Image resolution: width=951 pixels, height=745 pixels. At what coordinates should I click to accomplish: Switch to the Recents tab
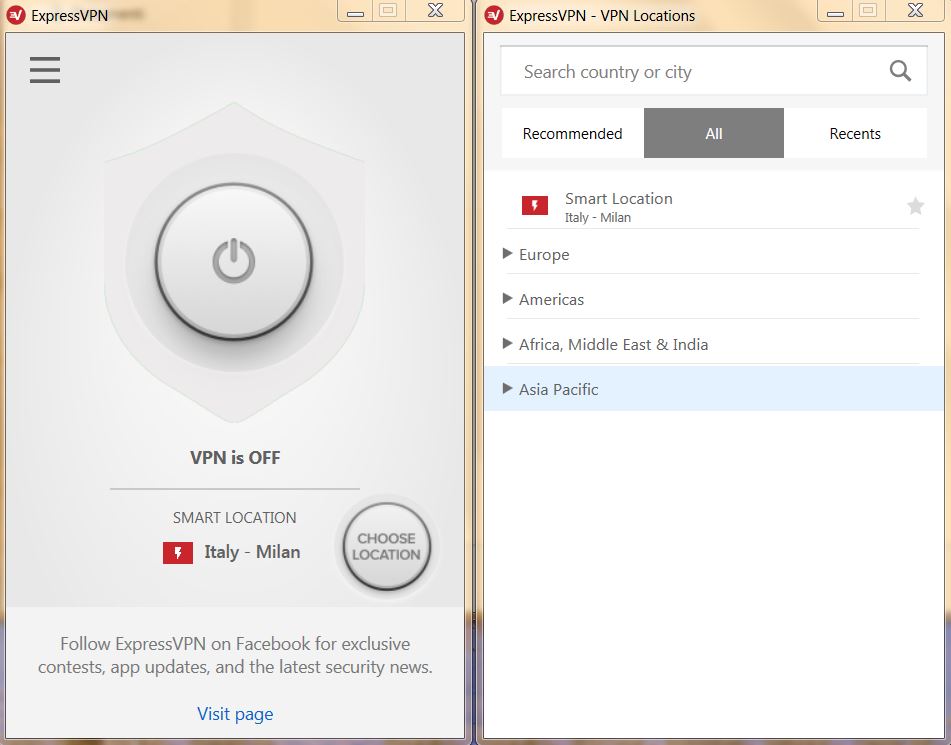click(x=855, y=133)
